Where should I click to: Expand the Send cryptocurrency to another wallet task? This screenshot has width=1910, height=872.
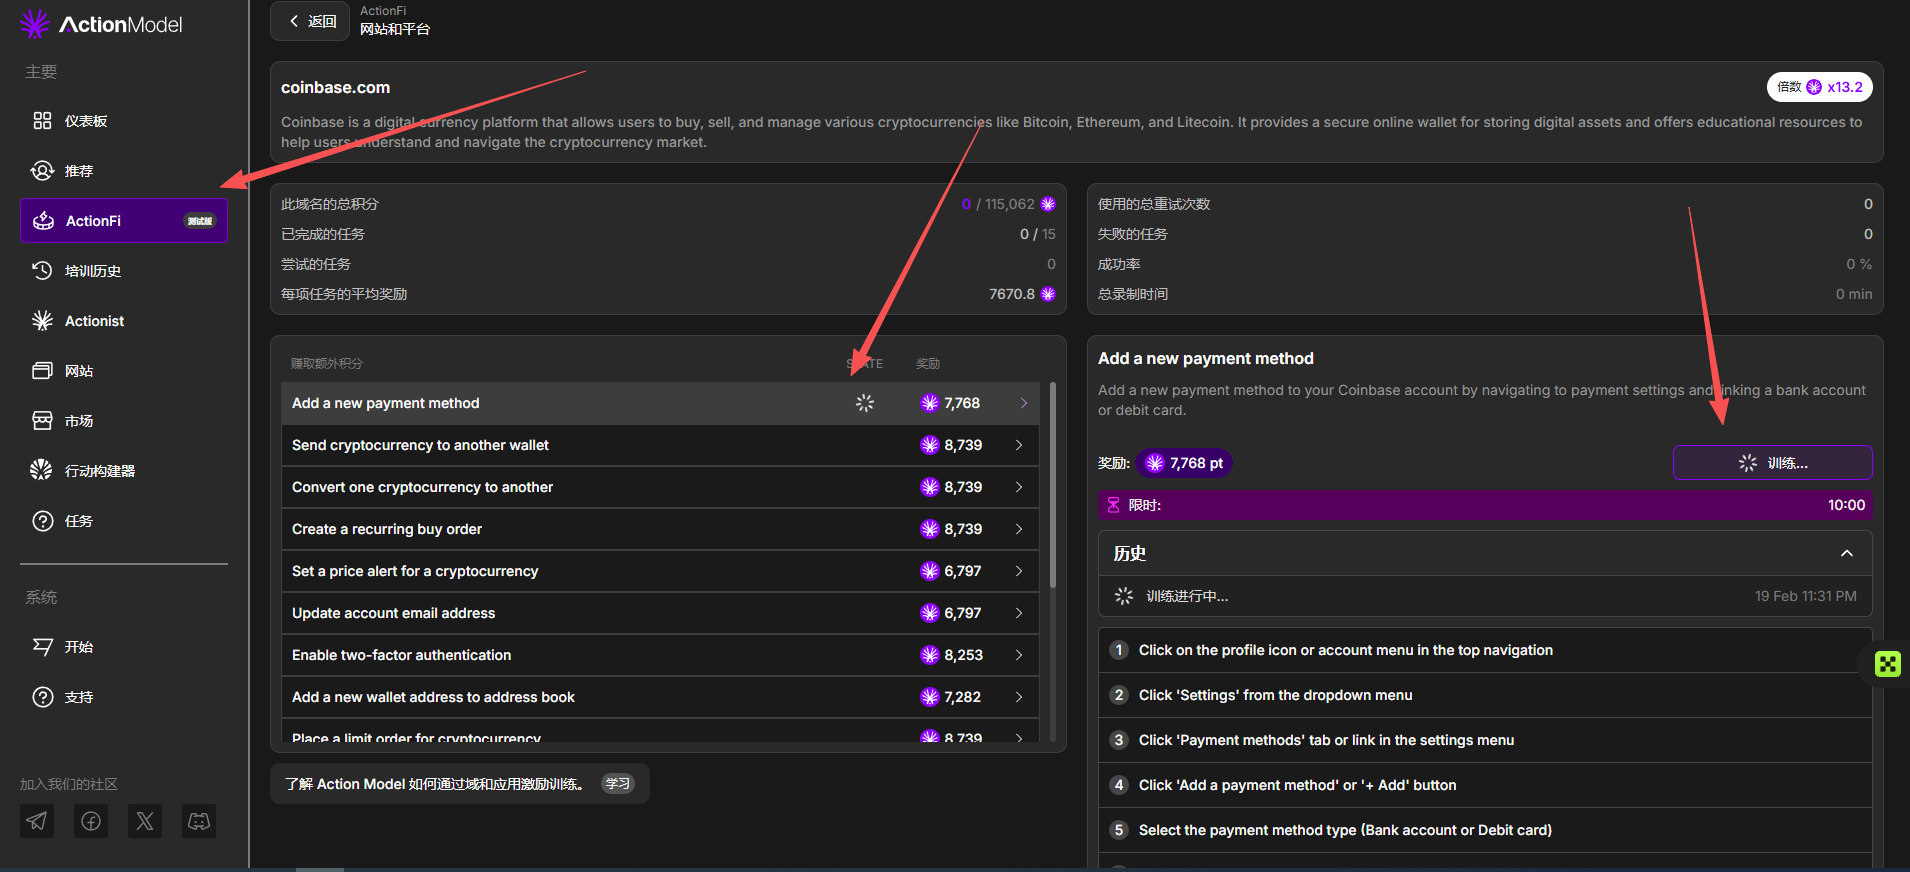click(1018, 445)
